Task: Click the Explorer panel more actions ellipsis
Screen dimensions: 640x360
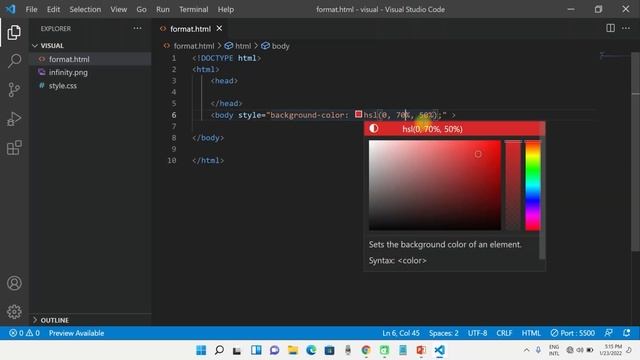Action: click(x=137, y=29)
